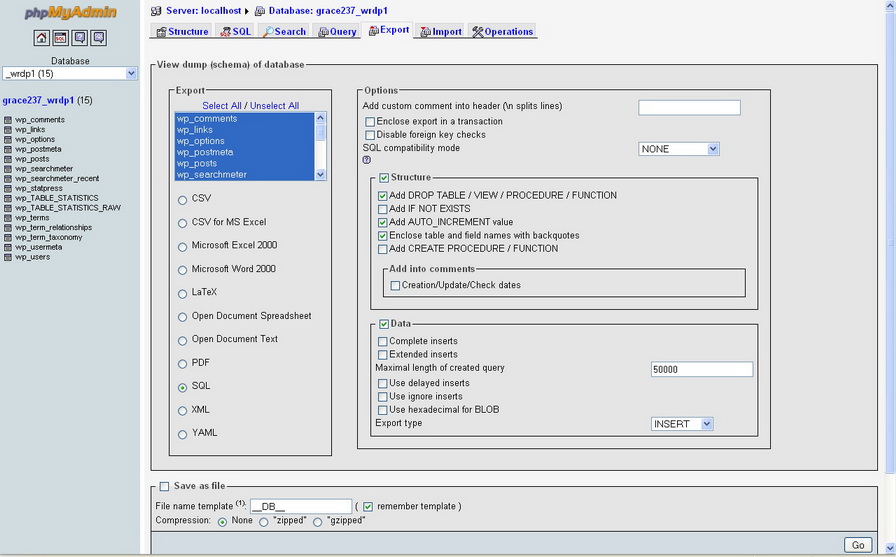The height and width of the screenshot is (557, 896).
Task: Enable Enclose export in a transaction
Action: [370, 122]
